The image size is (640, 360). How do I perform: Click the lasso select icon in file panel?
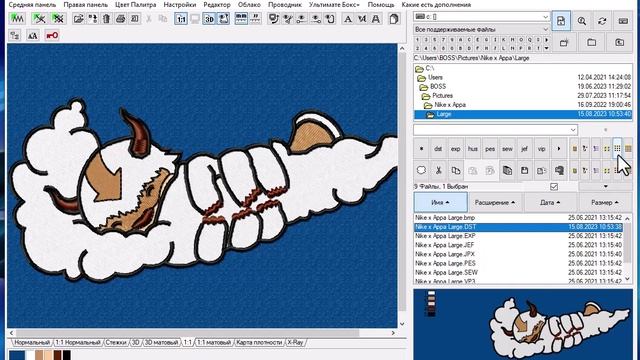click(421, 170)
